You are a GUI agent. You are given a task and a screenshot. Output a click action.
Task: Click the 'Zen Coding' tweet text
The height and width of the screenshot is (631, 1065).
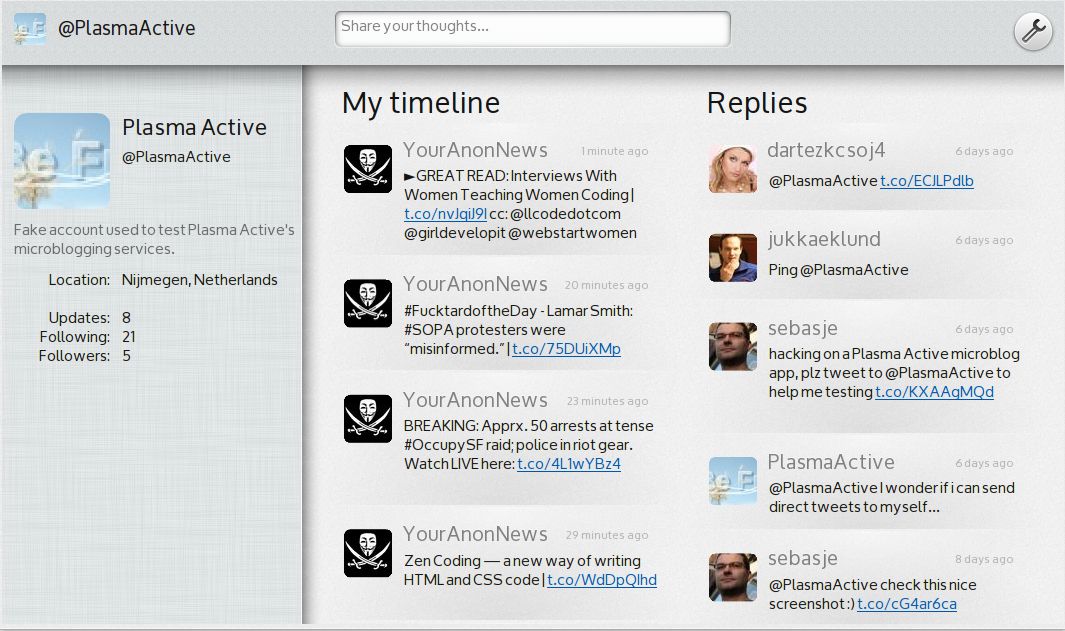pyautogui.click(x=530, y=571)
